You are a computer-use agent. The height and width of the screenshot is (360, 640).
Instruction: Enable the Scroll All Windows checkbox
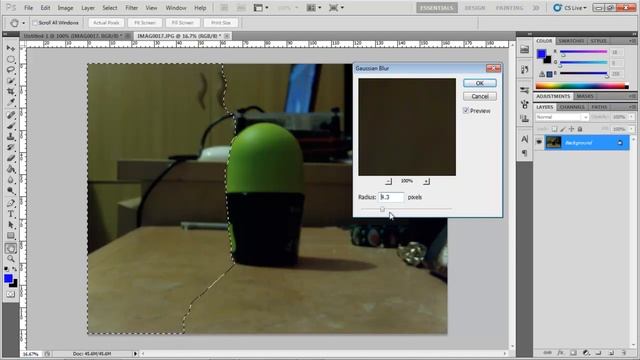(35, 23)
